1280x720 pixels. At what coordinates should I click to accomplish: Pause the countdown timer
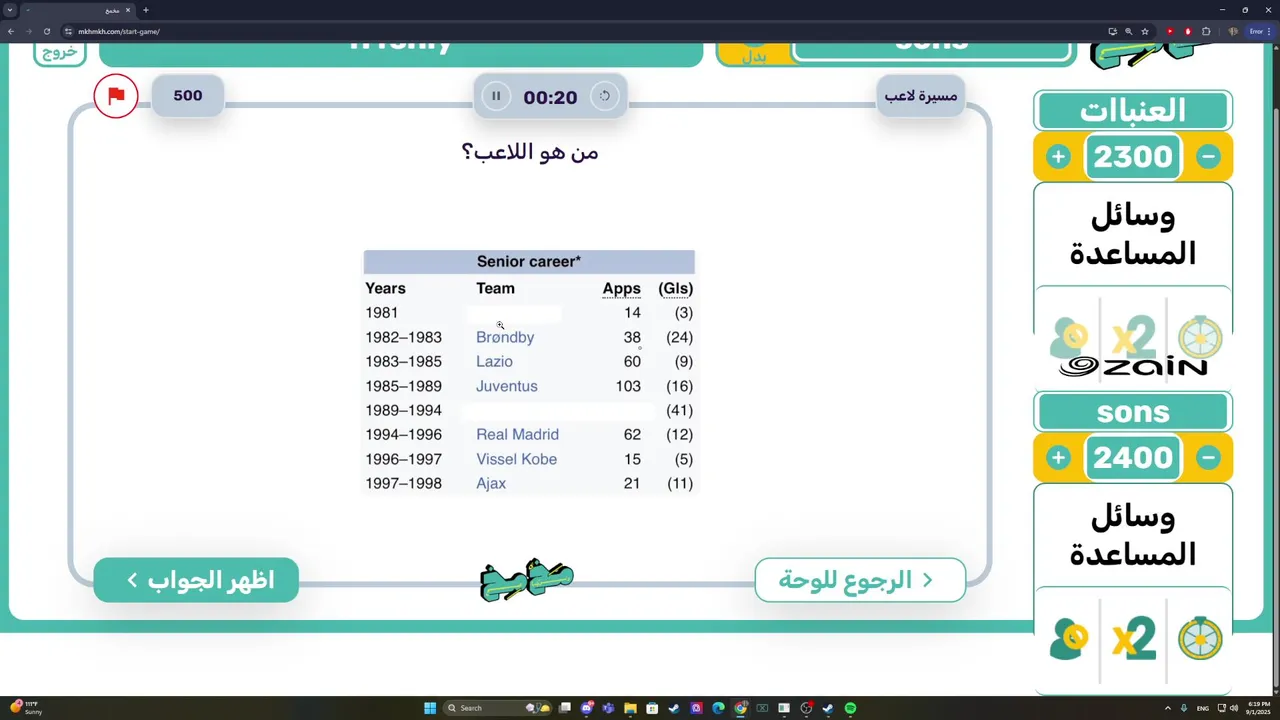coord(495,96)
